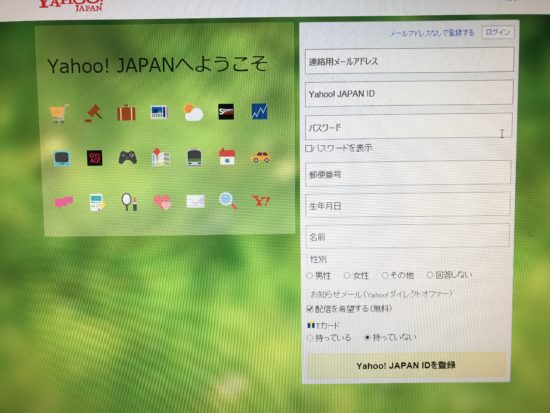Open the red Y! Yahoo icon
The height and width of the screenshot is (413, 550).
coord(261,201)
